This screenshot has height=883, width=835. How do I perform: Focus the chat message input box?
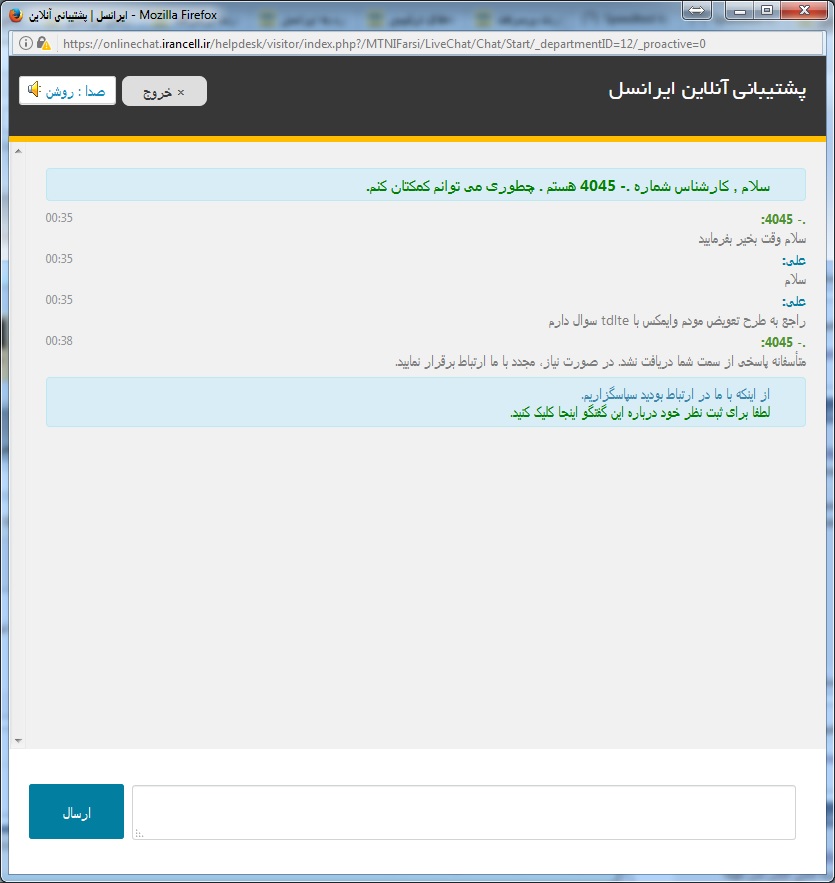point(464,813)
